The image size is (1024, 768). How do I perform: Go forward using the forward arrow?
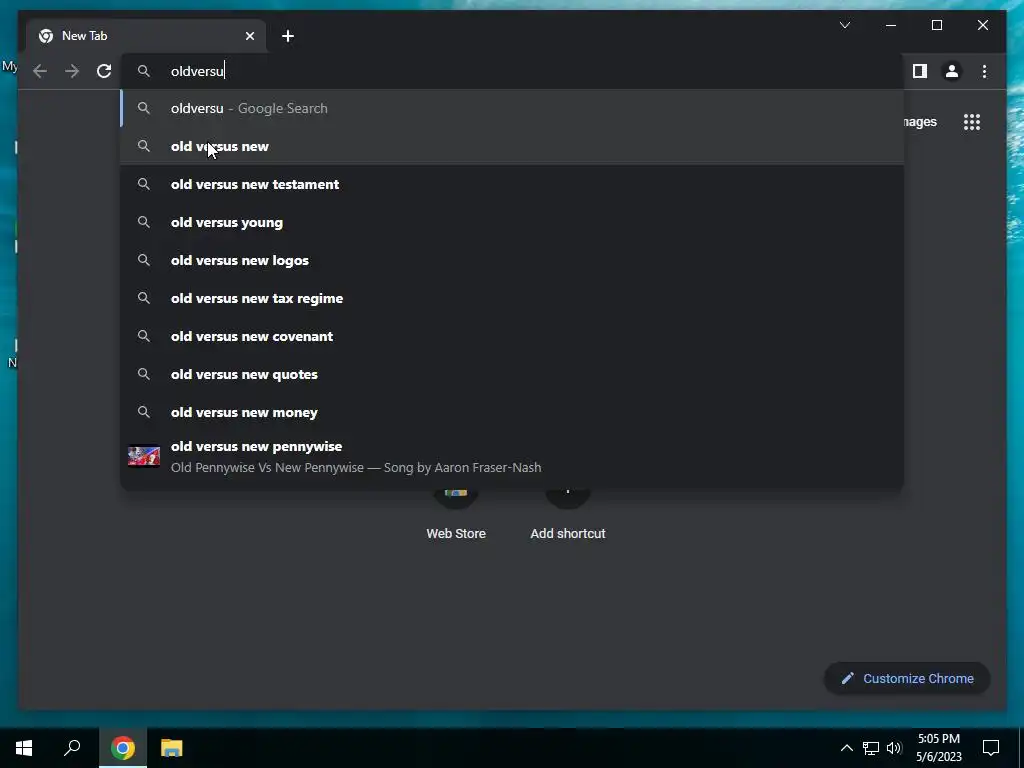tap(72, 71)
